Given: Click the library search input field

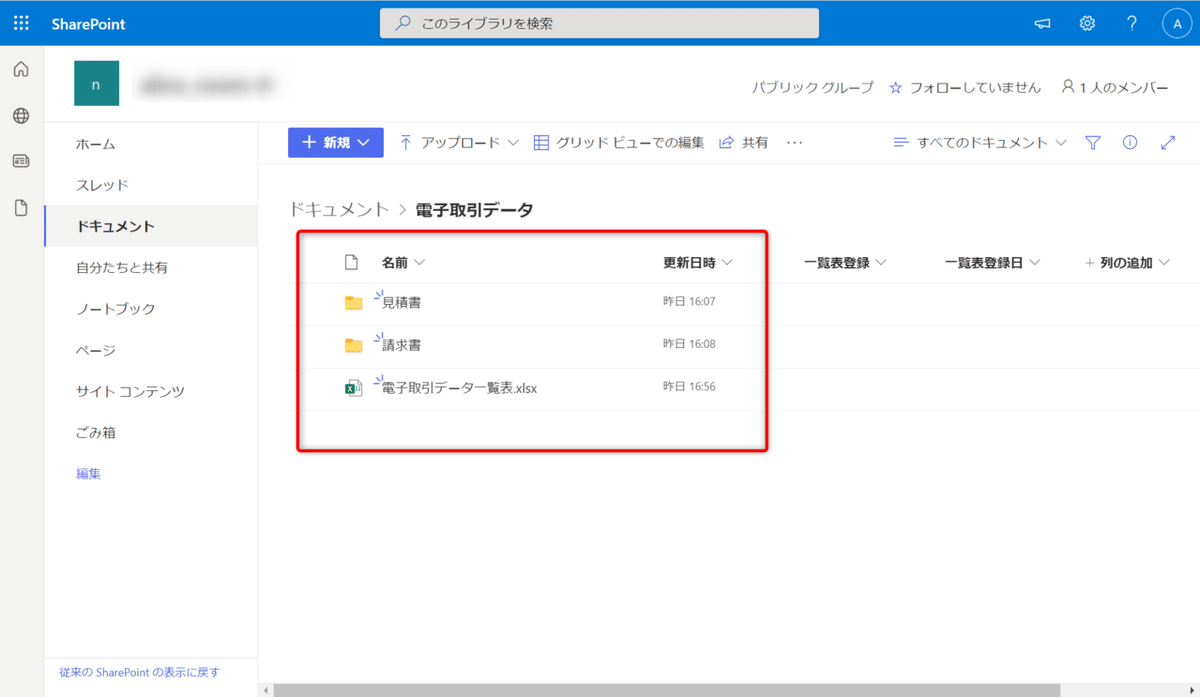Looking at the screenshot, I should click(600, 22).
